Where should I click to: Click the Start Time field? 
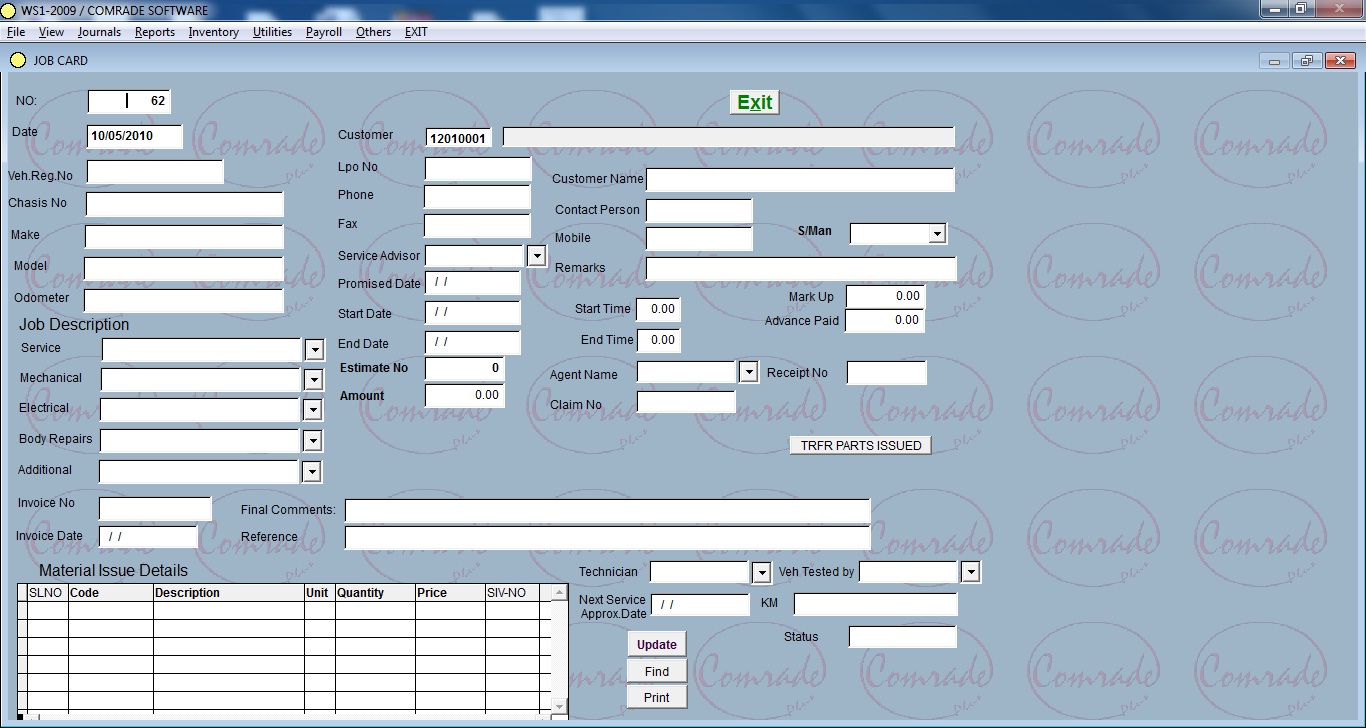click(658, 310)
